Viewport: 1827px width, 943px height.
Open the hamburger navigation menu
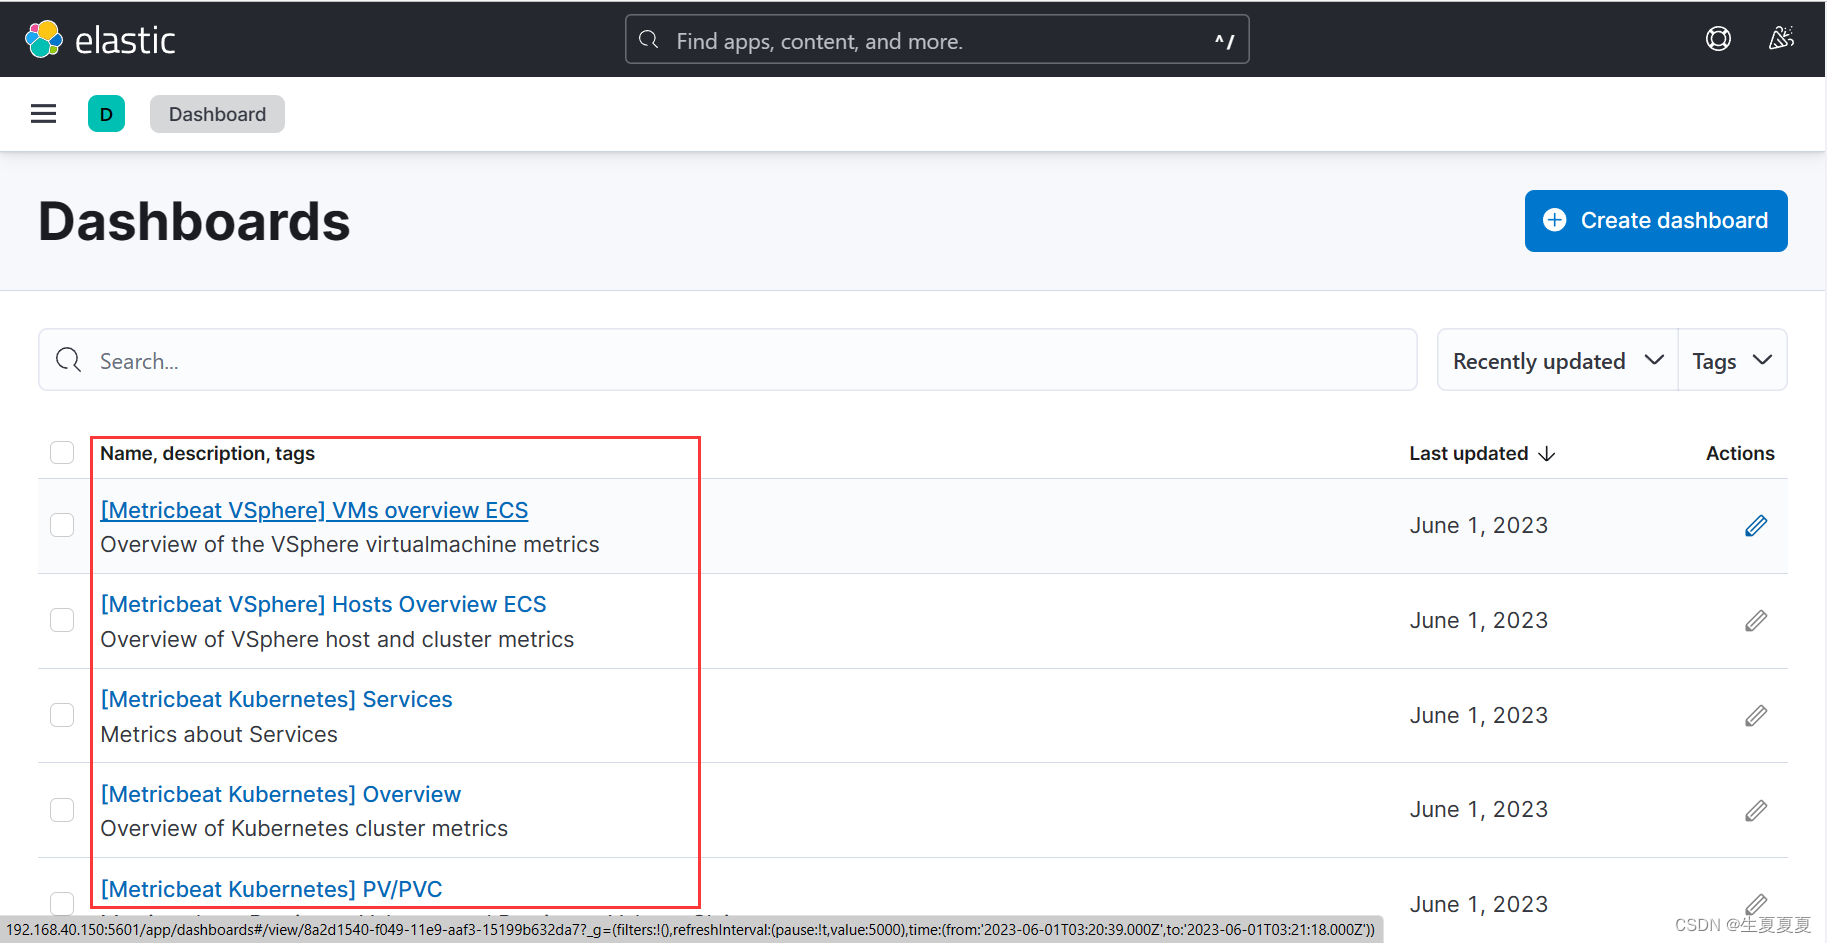coord(43,114)
